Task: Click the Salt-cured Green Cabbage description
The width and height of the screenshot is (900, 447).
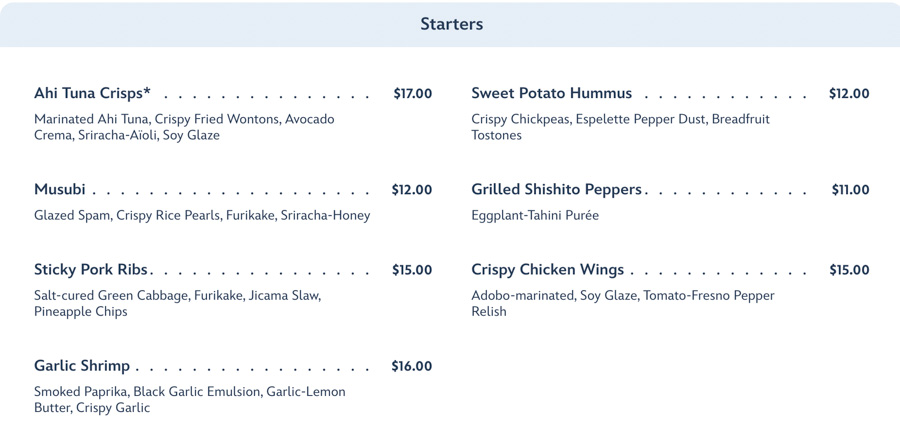Action: click(177, 303)
